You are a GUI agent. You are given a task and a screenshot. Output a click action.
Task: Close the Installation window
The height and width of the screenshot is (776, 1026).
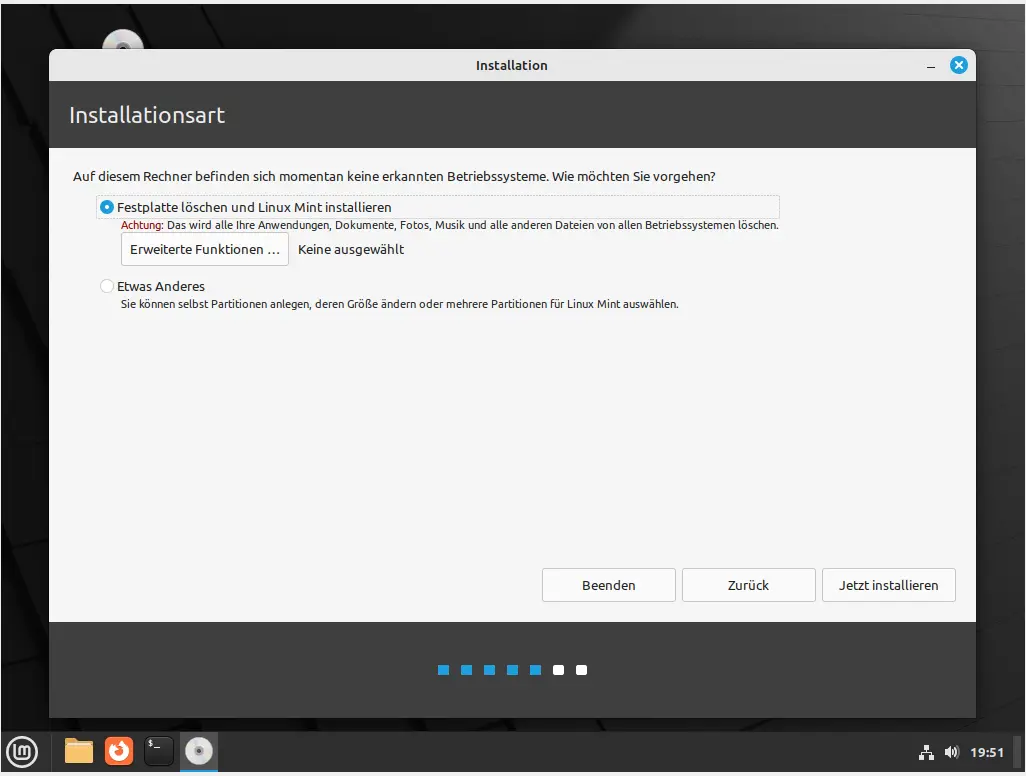tap(958, 65)
